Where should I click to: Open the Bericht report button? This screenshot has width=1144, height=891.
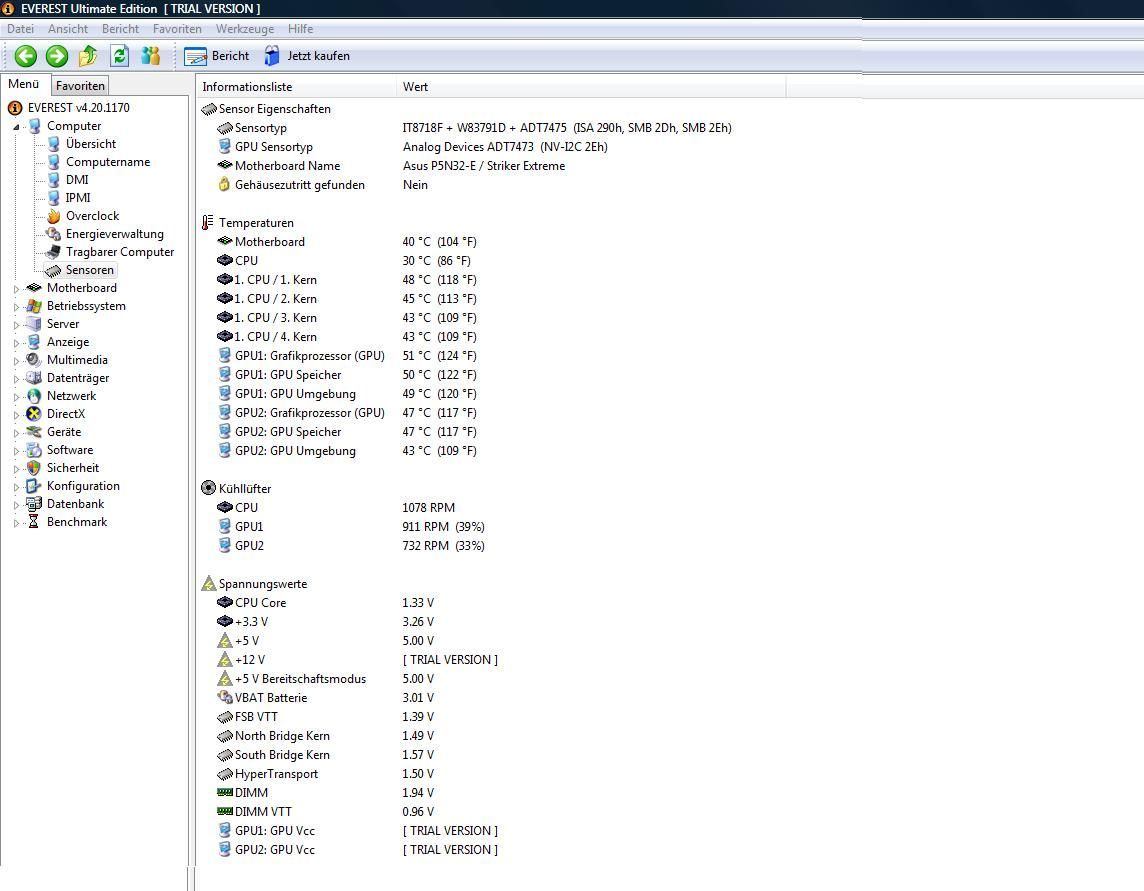coord(217,56)
